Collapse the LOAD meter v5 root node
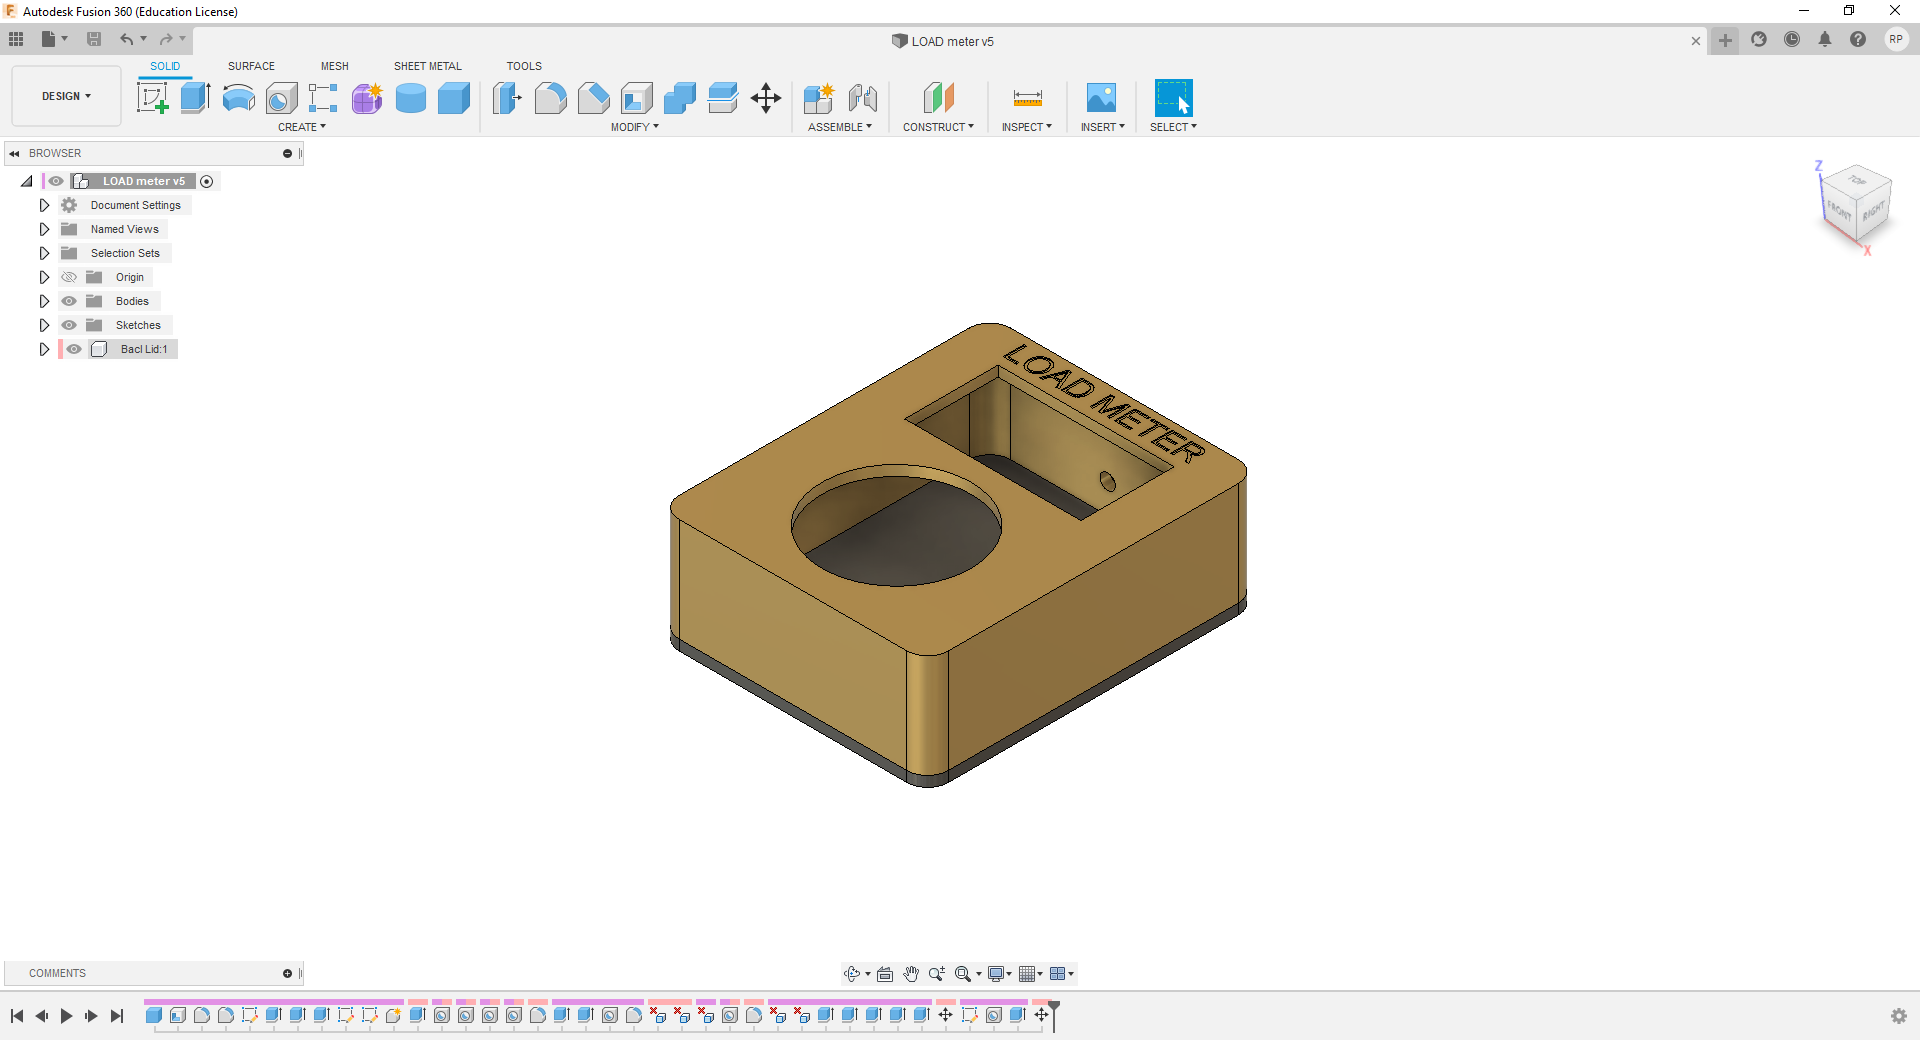Screen dimensions: 1920x1040 coord(27,181)
